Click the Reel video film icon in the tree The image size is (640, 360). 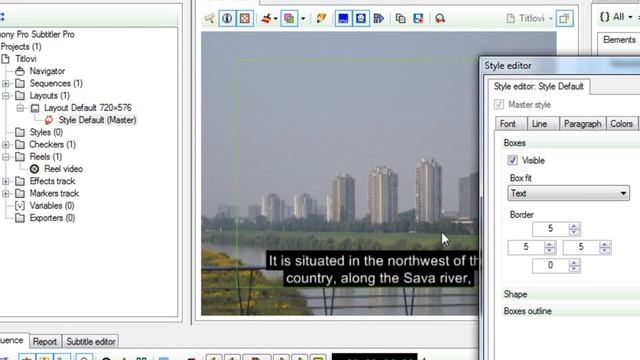tap(35, 169)
